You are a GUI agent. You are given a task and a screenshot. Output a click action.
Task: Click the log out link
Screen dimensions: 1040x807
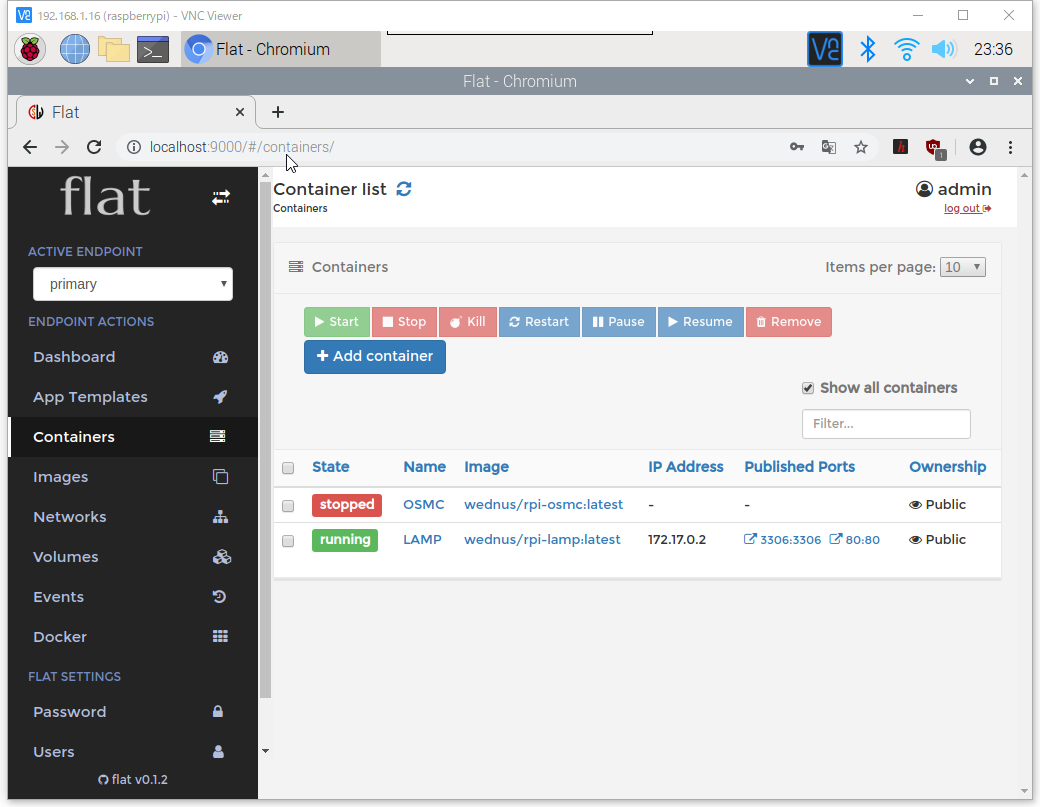pyautogui.click(x=968, y=209)
